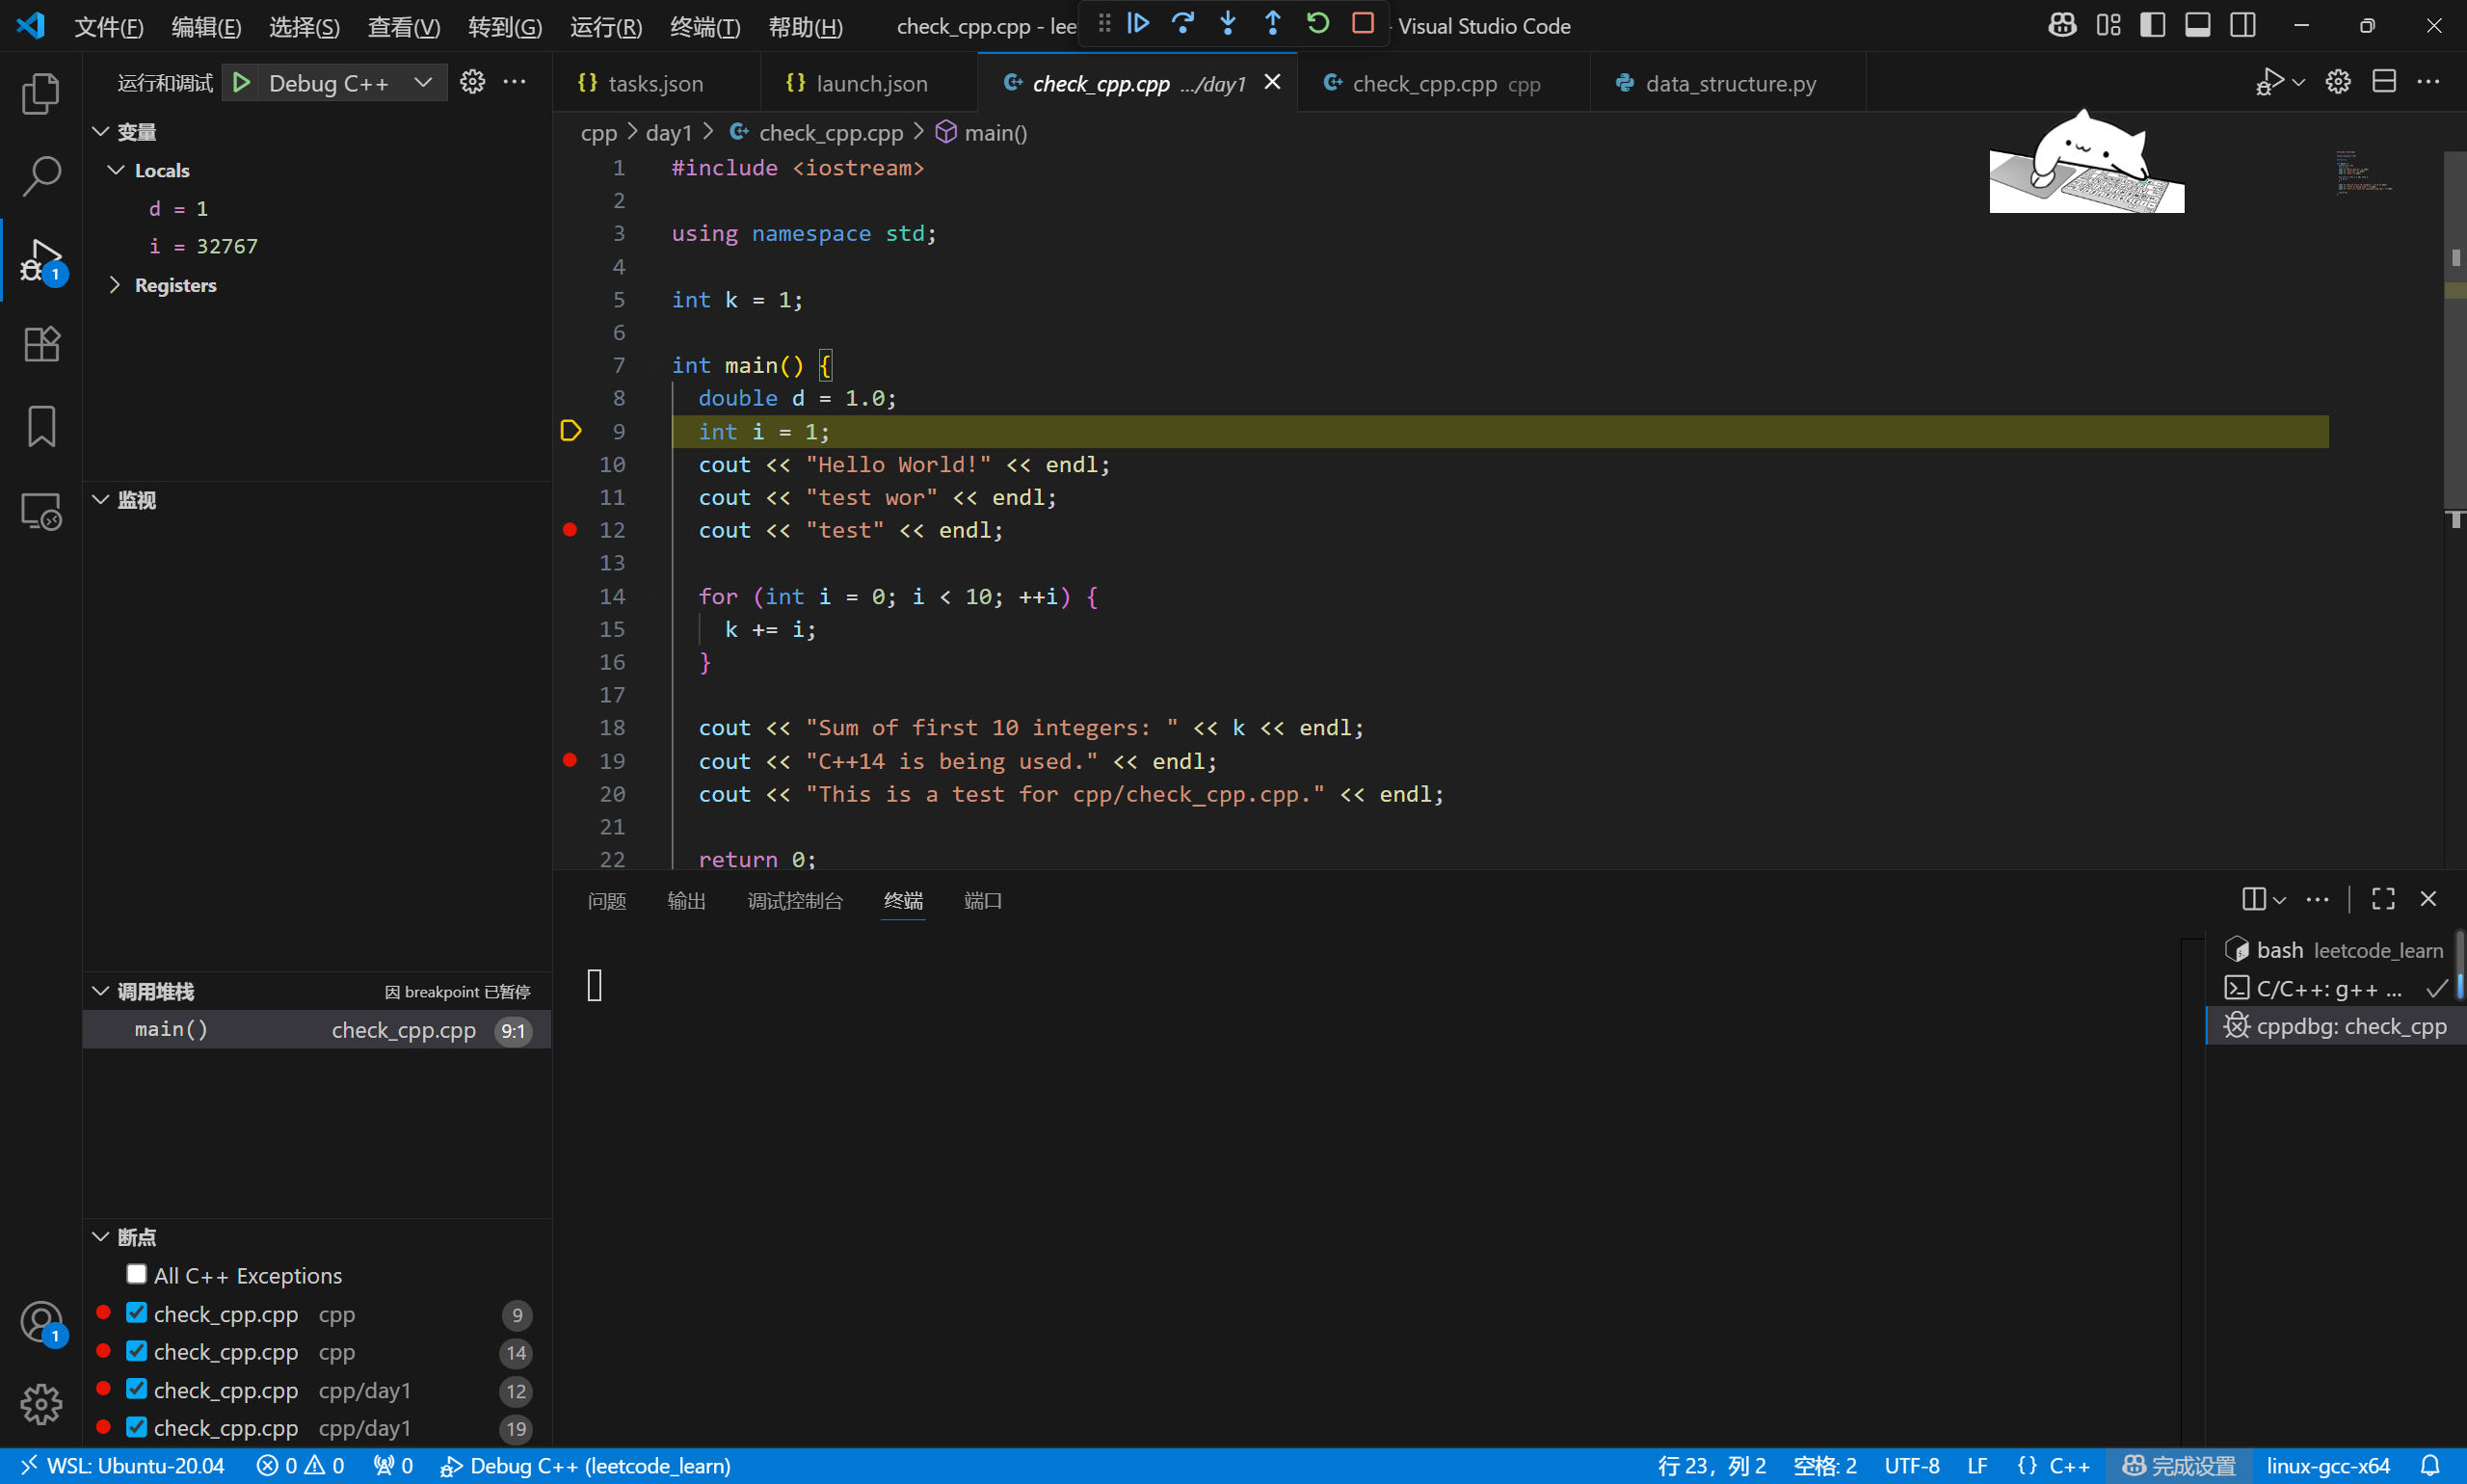
Task: Click the debug Restart button
Action: point(1318,23)
